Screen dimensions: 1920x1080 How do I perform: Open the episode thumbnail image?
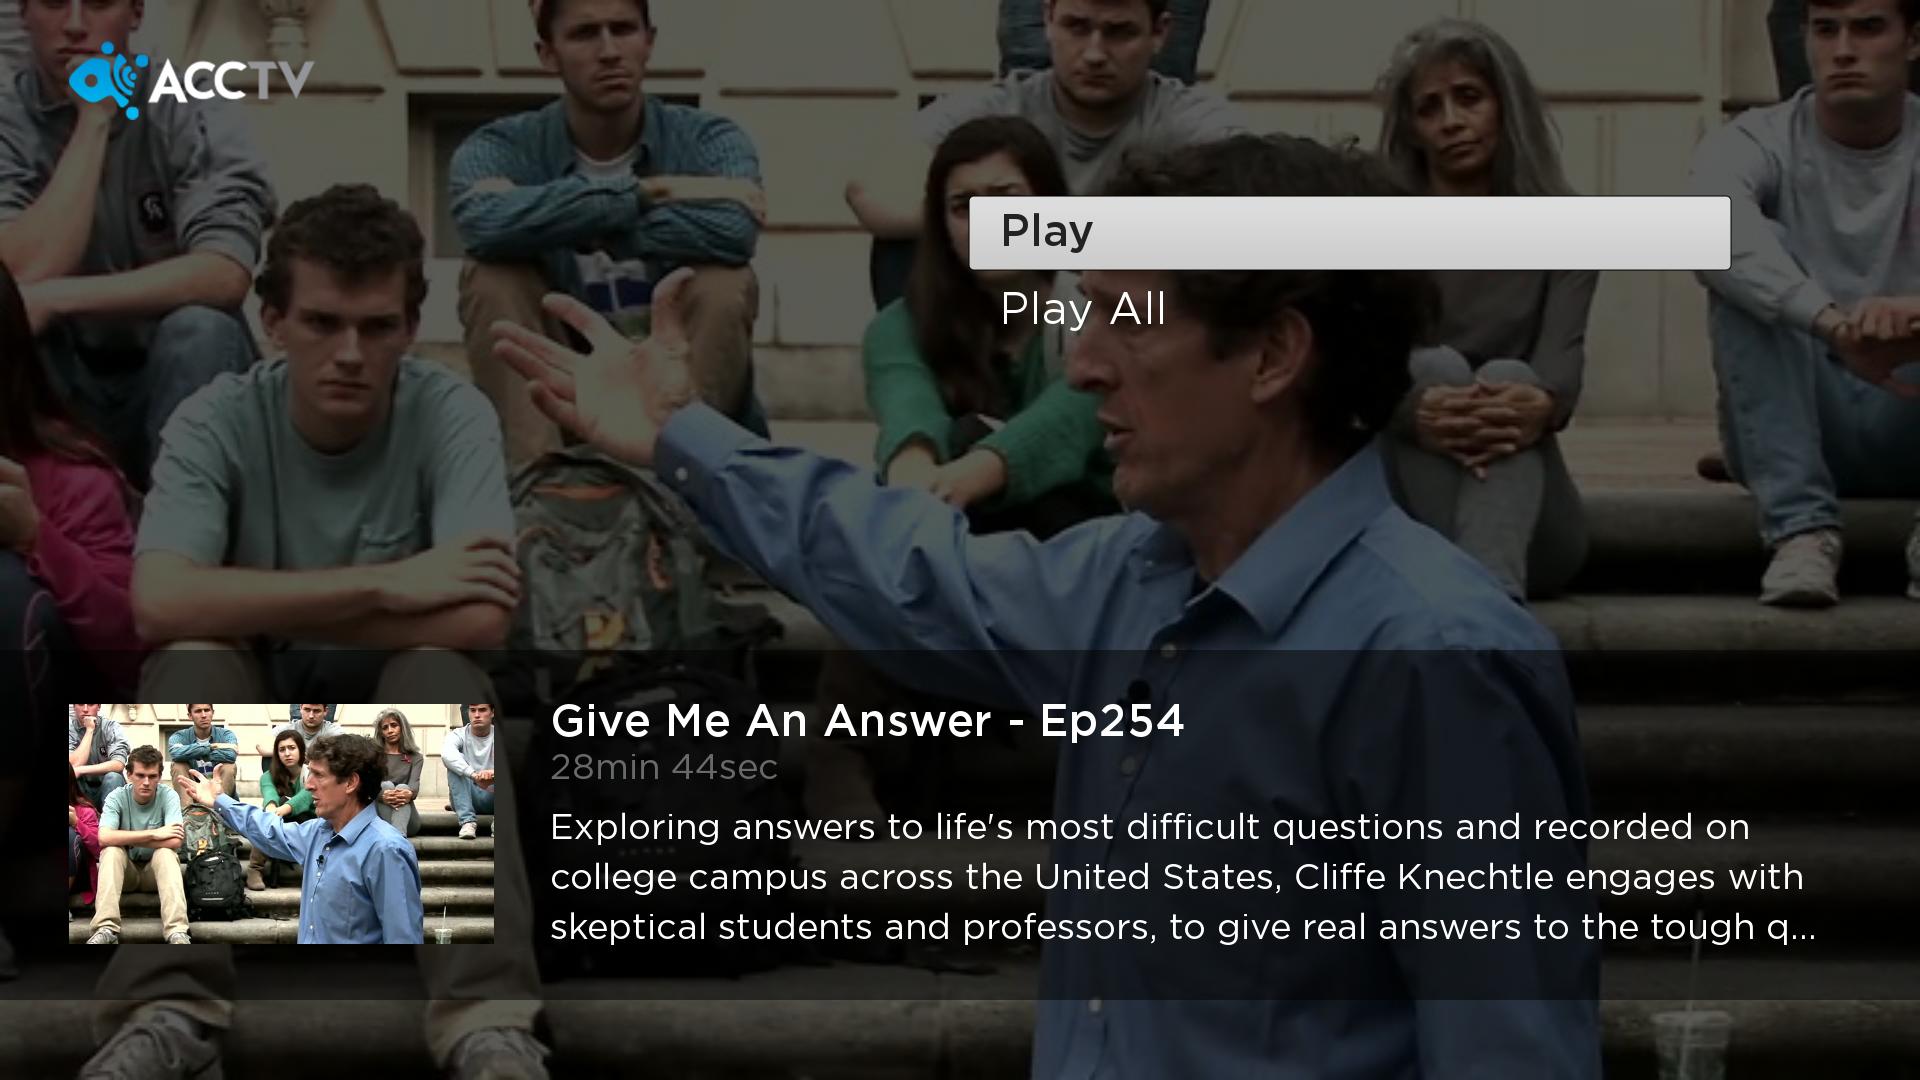coord(281,824)
